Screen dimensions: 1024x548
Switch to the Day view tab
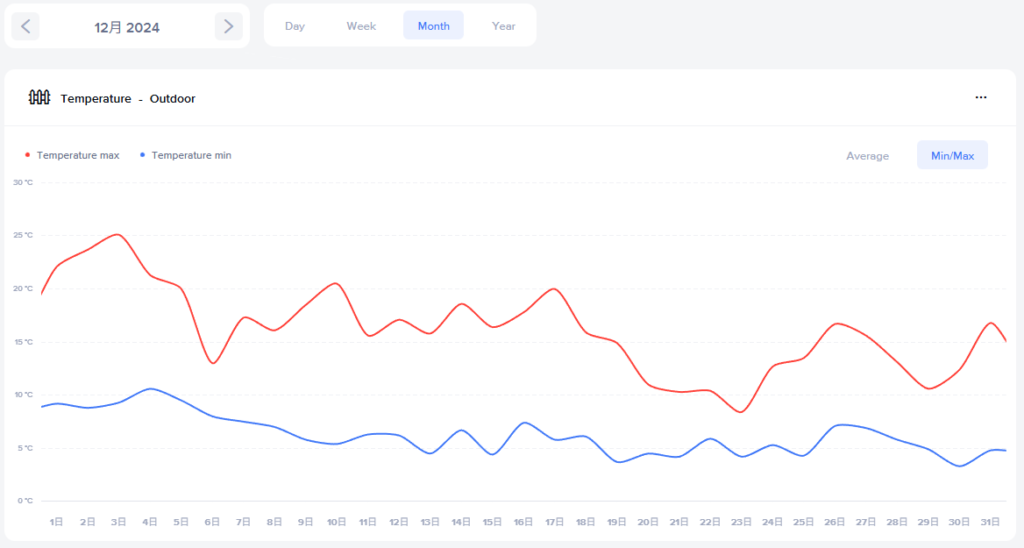pos(294,26)
